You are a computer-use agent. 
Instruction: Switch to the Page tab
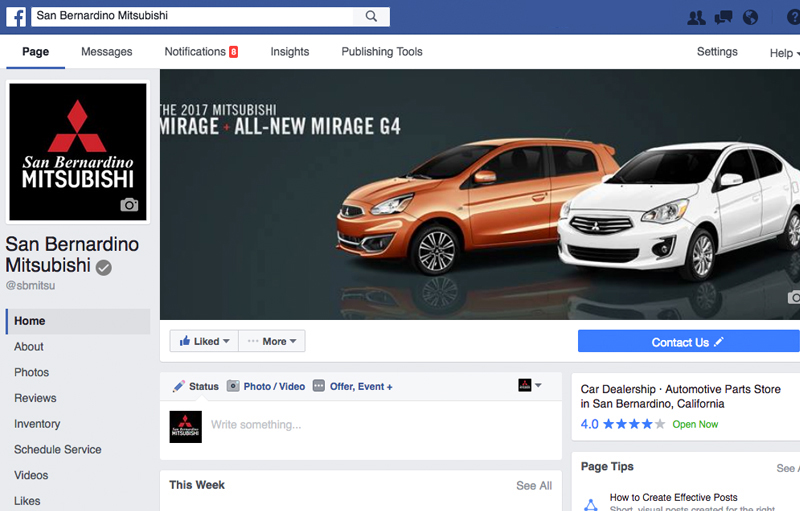[x=36, y=52]
